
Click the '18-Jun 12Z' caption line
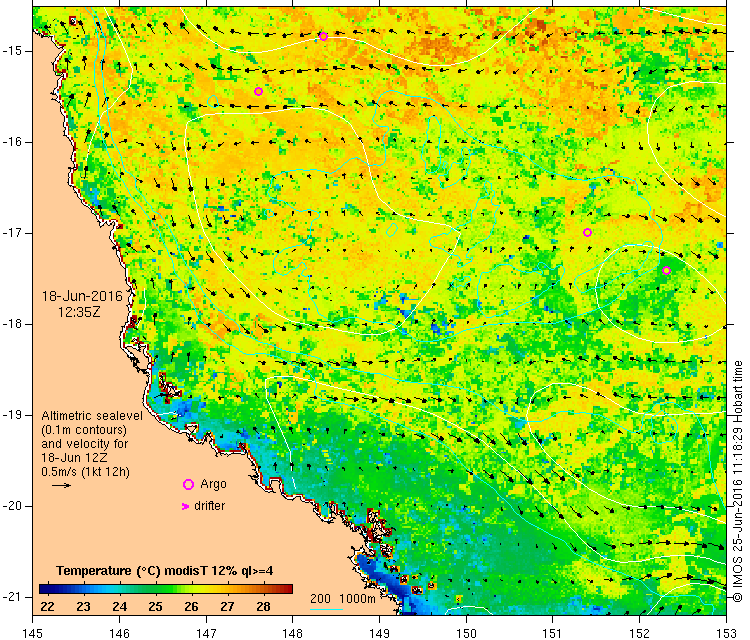click(x=74, y=457)
